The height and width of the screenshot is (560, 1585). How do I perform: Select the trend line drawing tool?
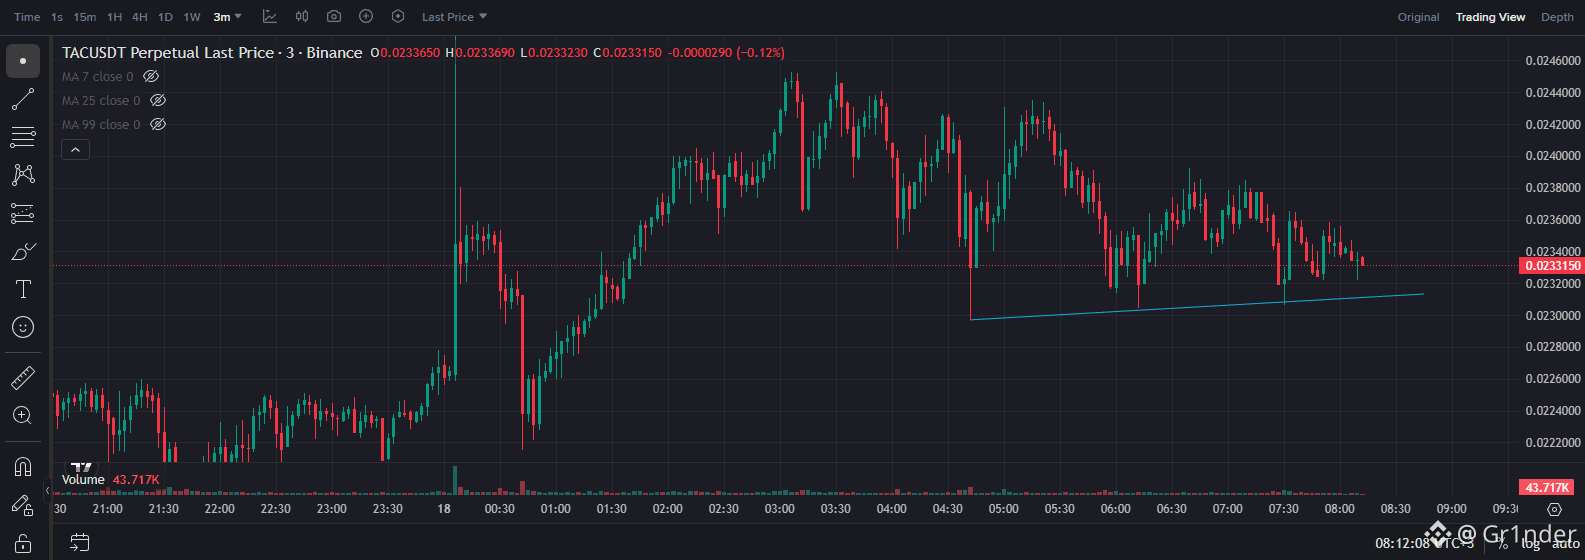pos(23,99)
